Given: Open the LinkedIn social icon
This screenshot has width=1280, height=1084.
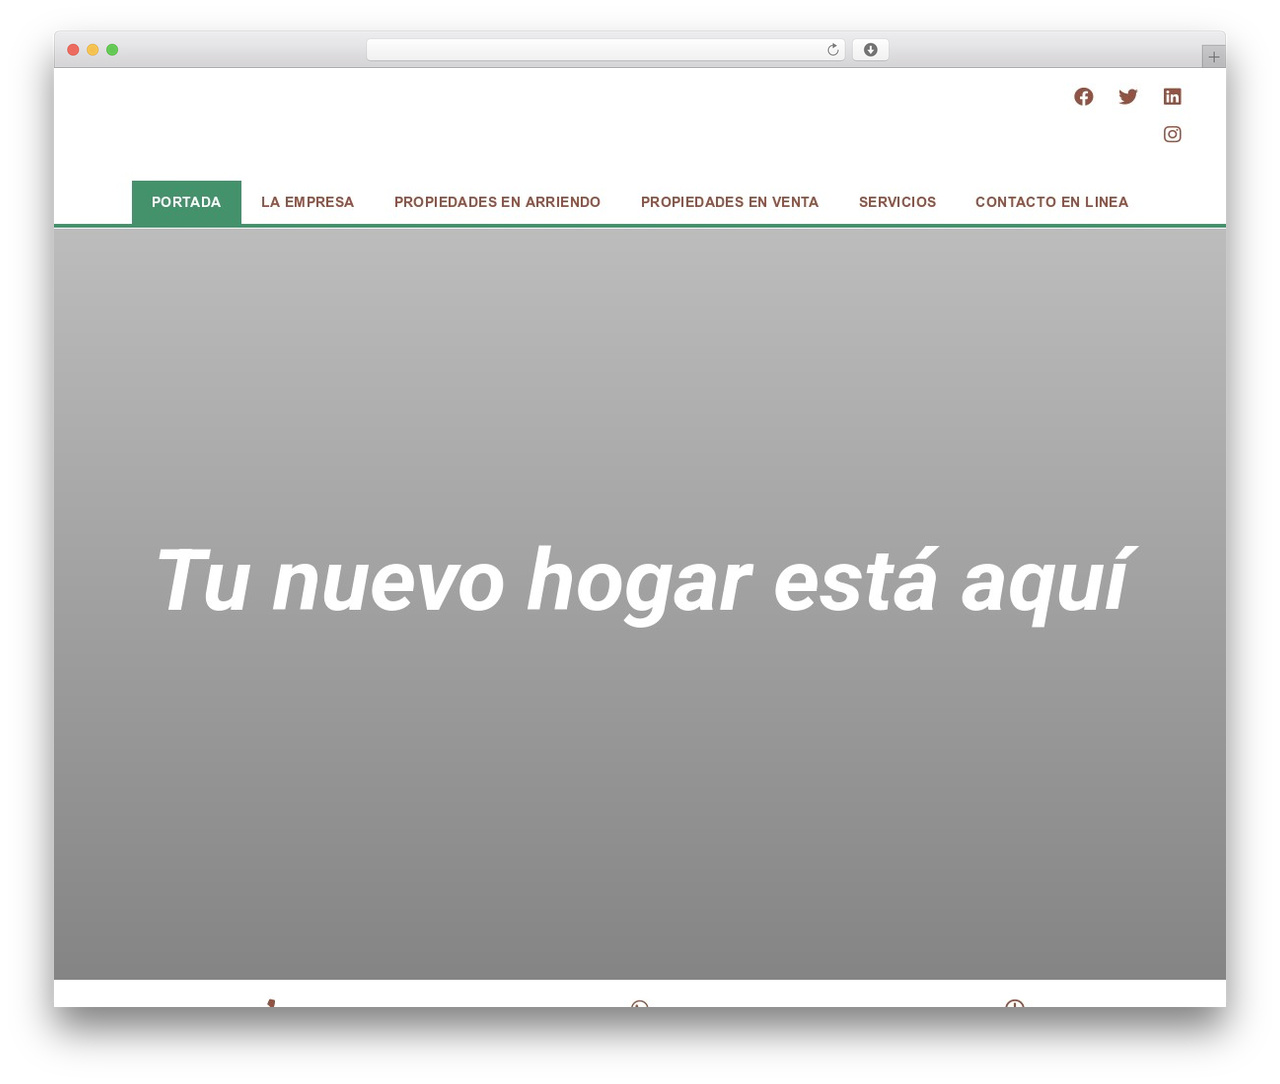Looking at the screenshot, I should (1172, 96).
